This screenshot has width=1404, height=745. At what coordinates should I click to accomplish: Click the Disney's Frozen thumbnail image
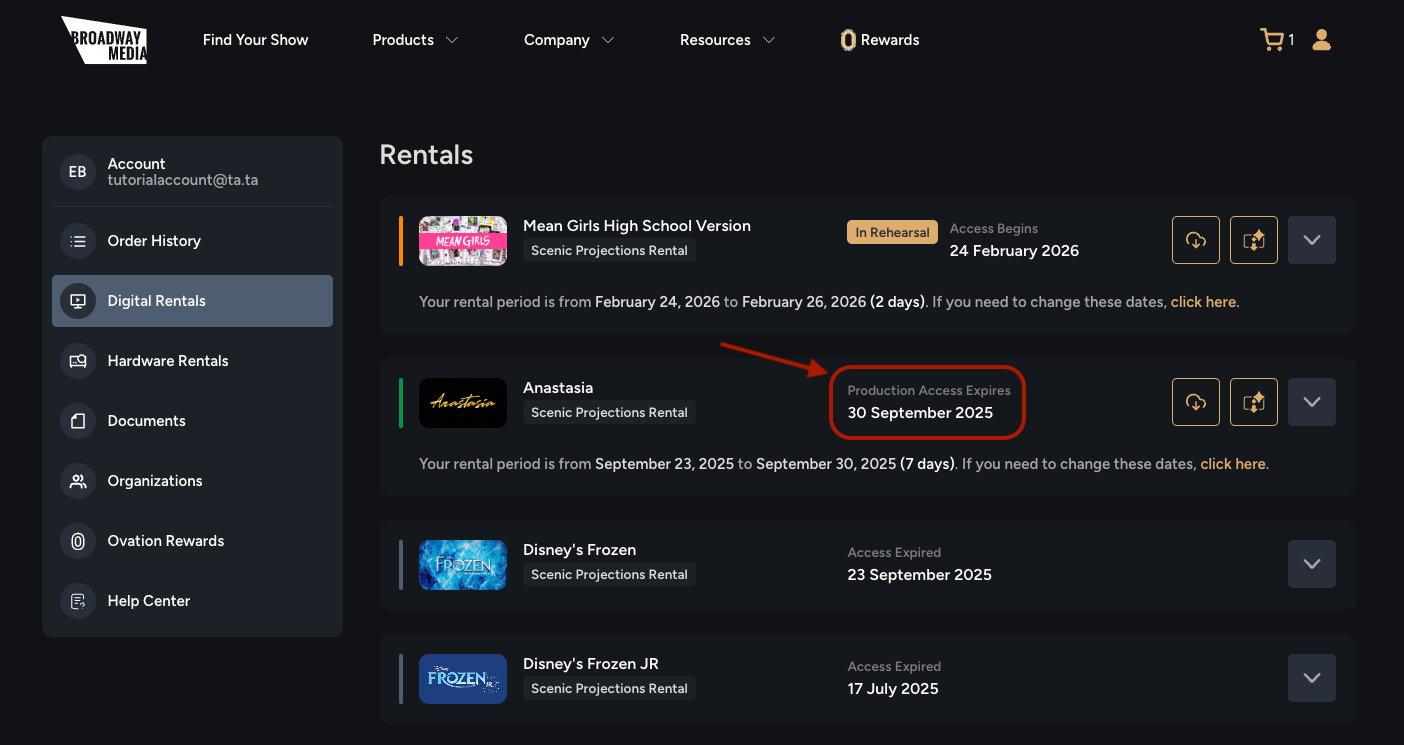tap(463, 564)
